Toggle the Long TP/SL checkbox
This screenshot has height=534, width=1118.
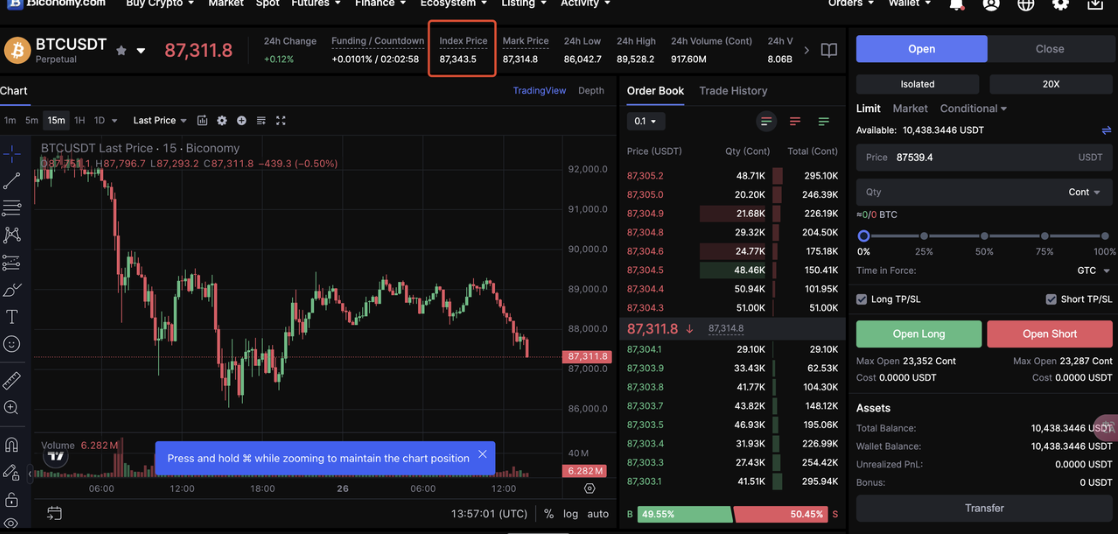(862, 299)
